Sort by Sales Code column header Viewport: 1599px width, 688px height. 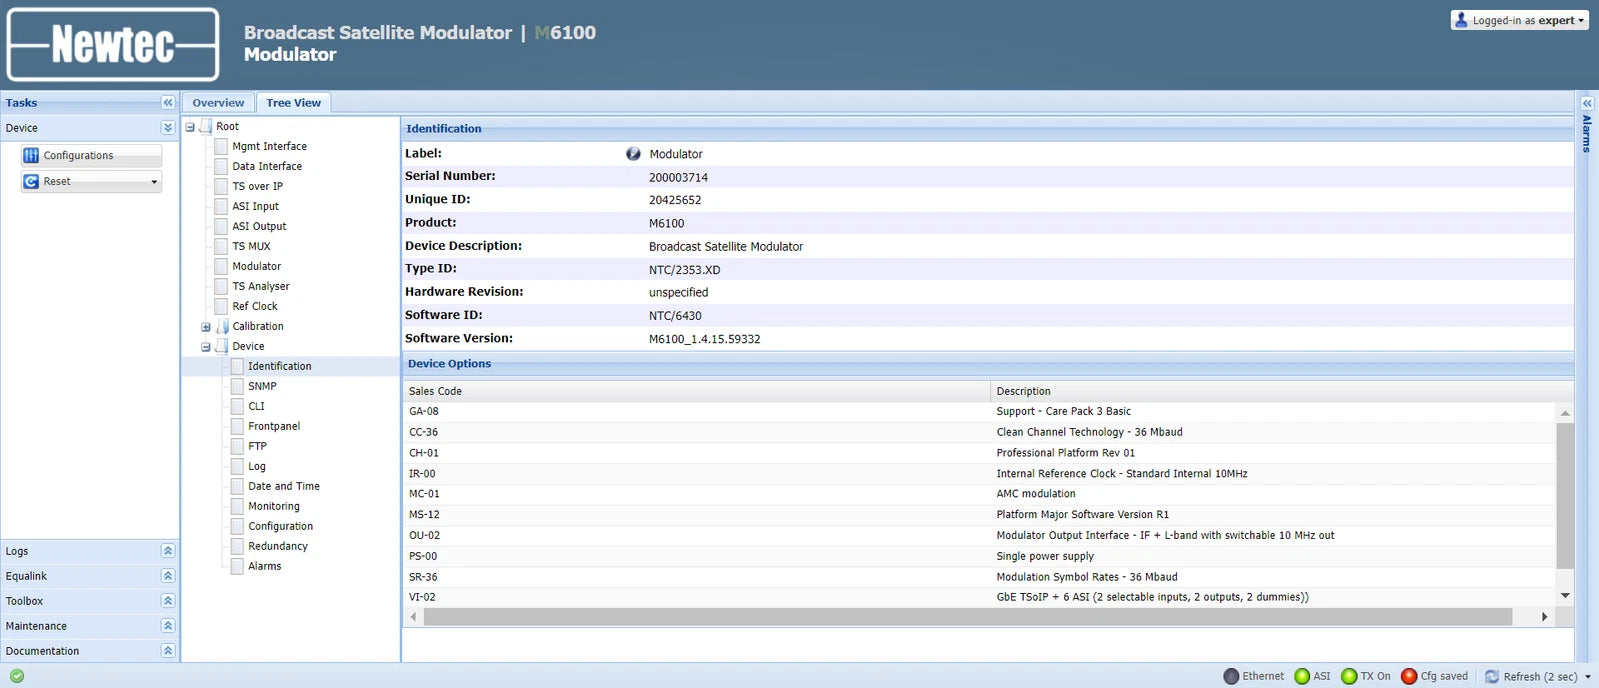696,391
